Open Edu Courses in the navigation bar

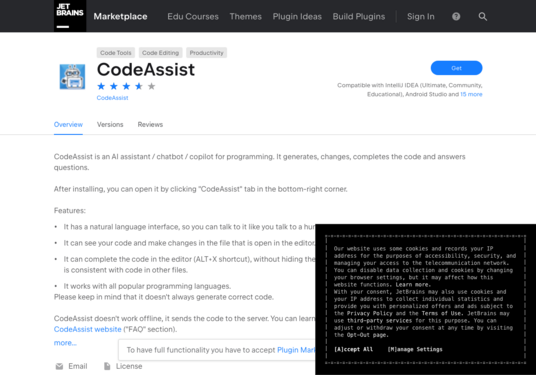pos(193,16)
